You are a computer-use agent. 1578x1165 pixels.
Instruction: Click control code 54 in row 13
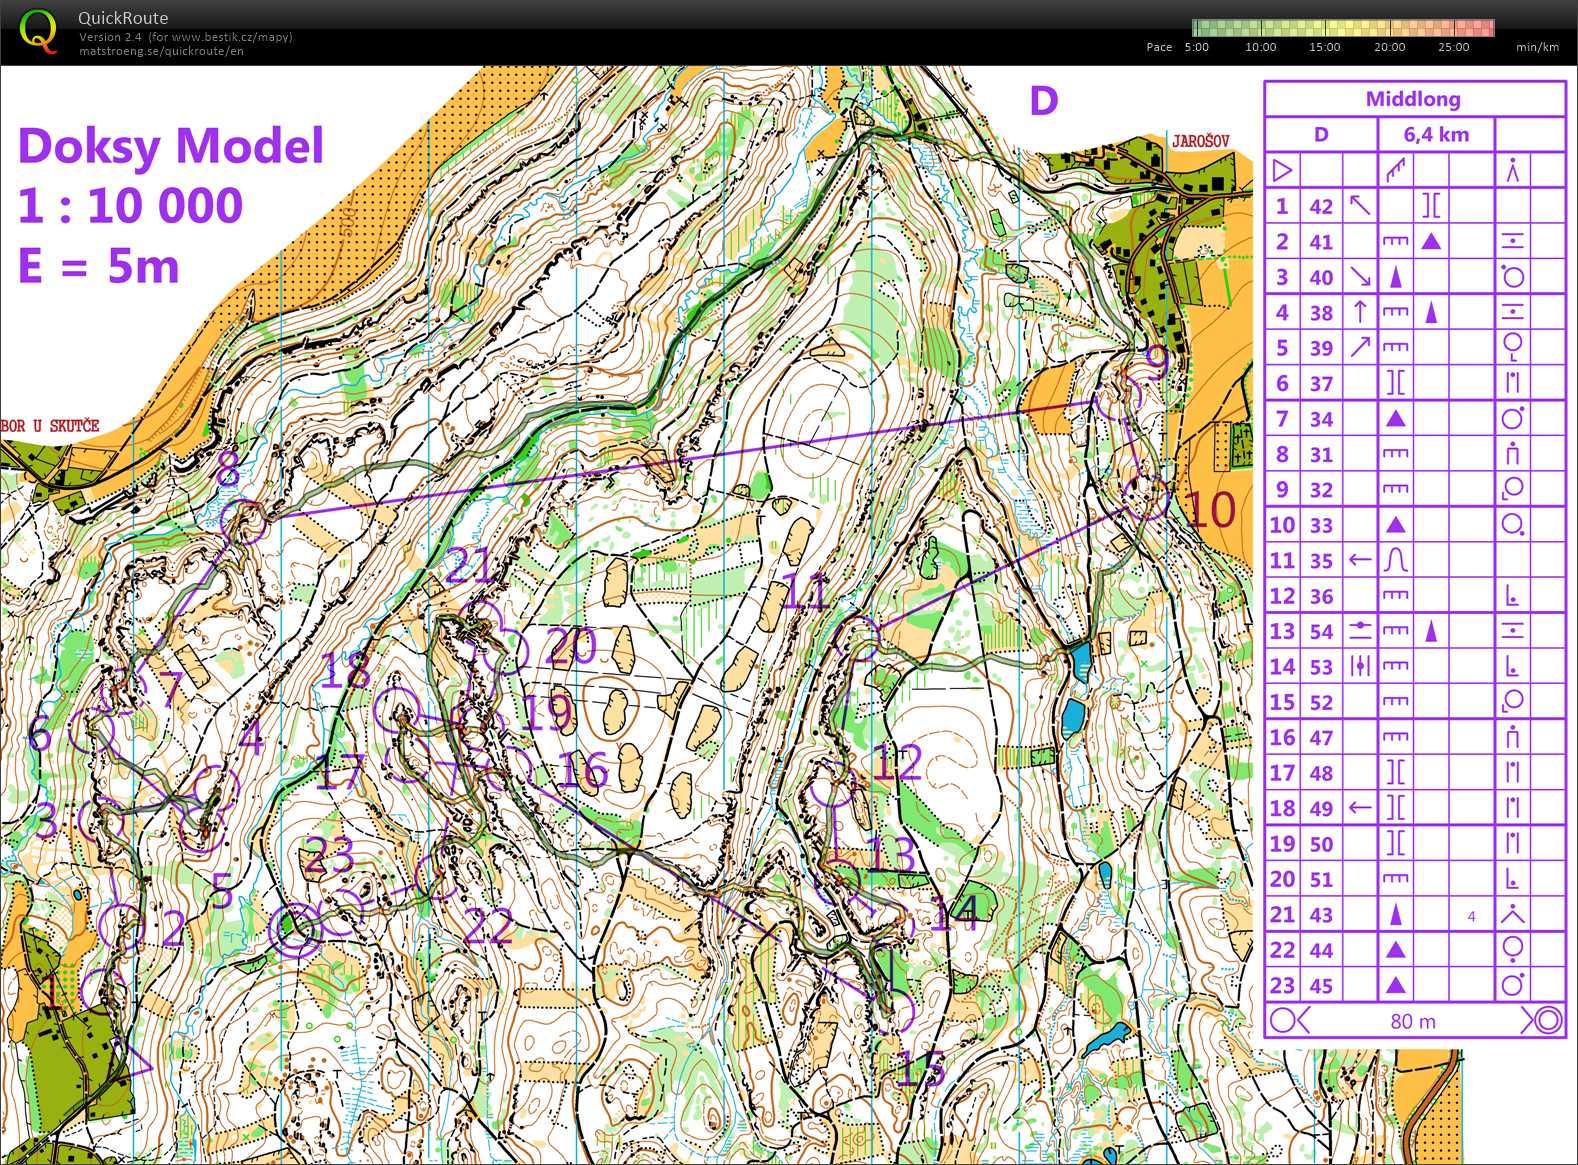(1321, 631)
